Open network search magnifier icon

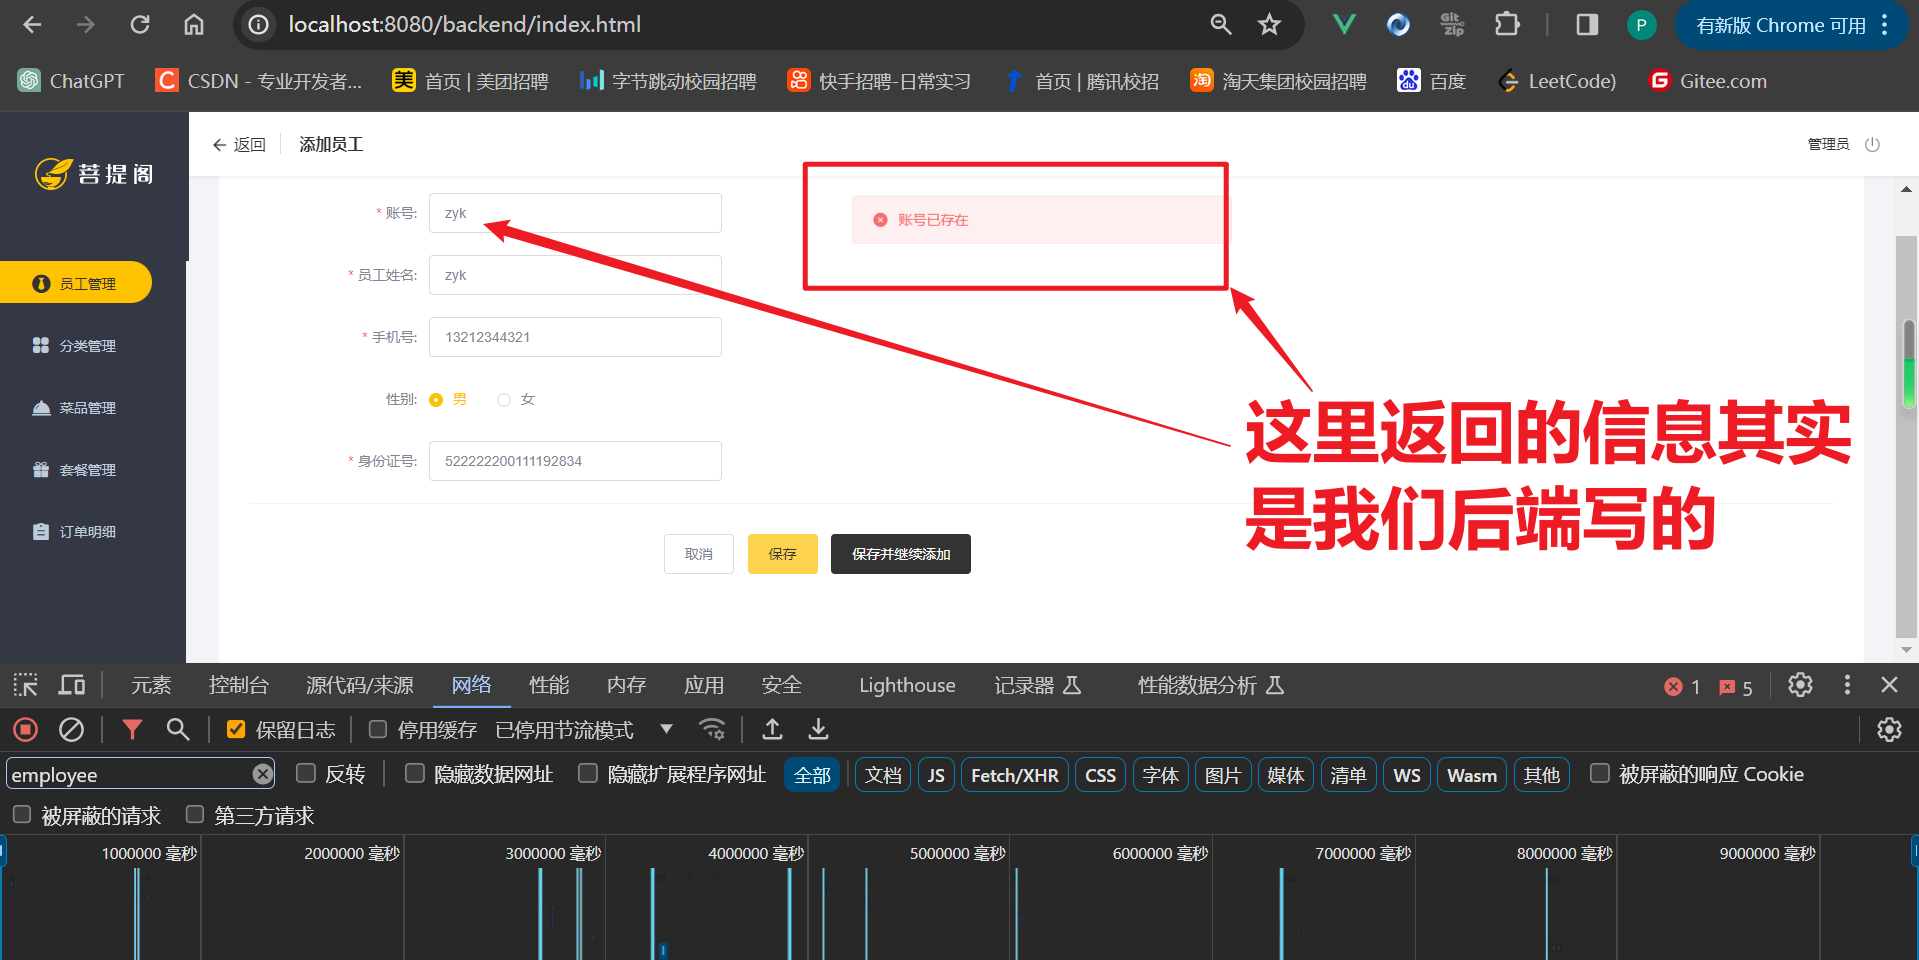(x=178, y=730)
